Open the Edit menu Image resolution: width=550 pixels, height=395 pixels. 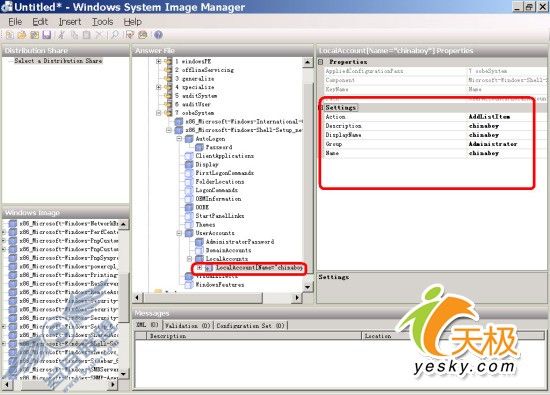coord(40,22)
